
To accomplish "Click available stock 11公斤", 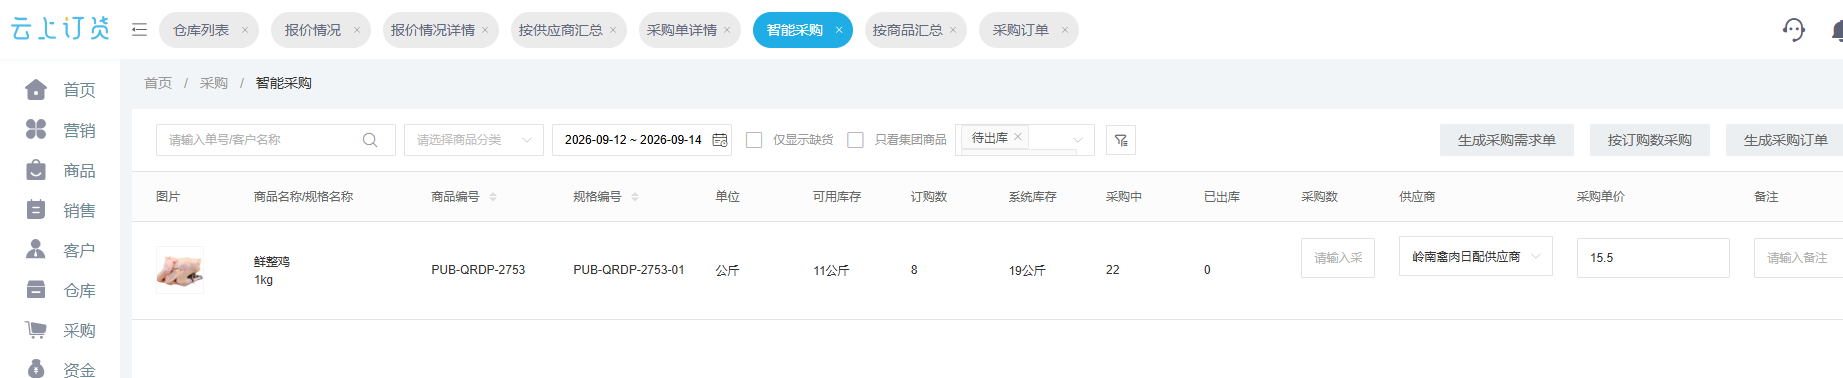I will point(831,270).
